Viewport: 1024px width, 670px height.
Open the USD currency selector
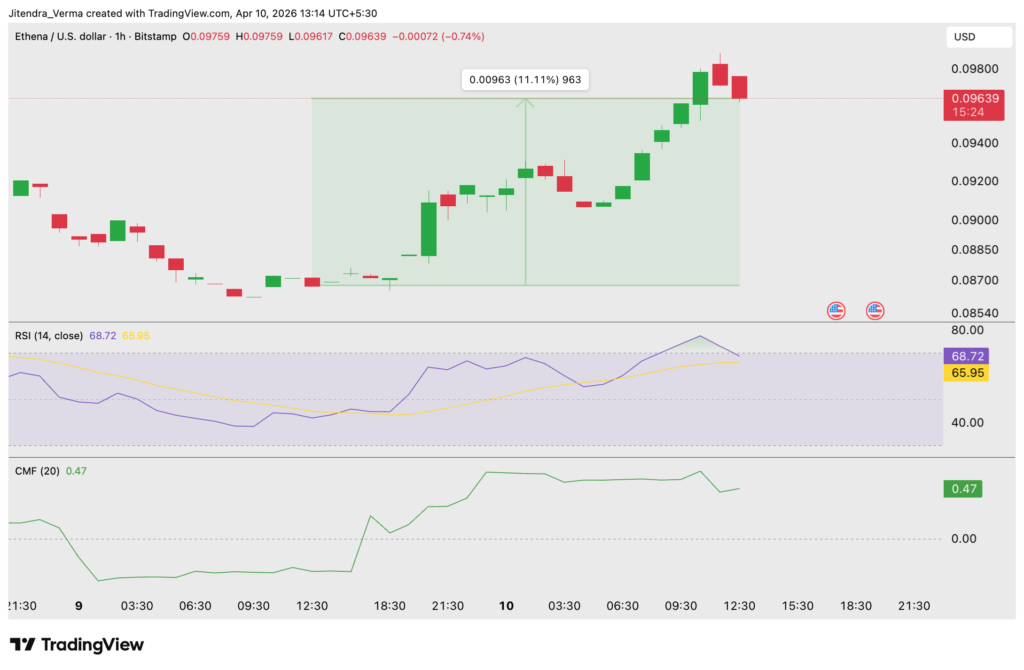(x=979, y=36)
